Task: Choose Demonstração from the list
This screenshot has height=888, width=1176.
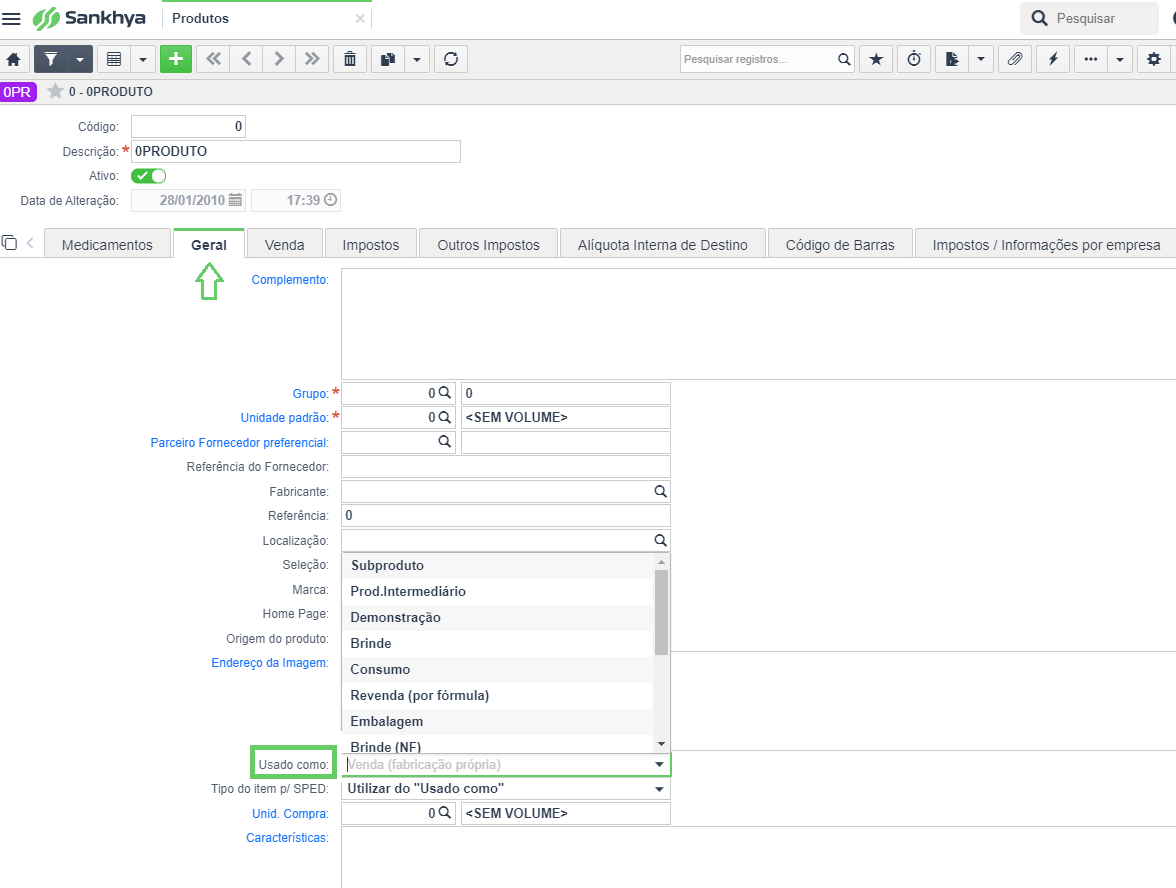Action: coord(498,617)
